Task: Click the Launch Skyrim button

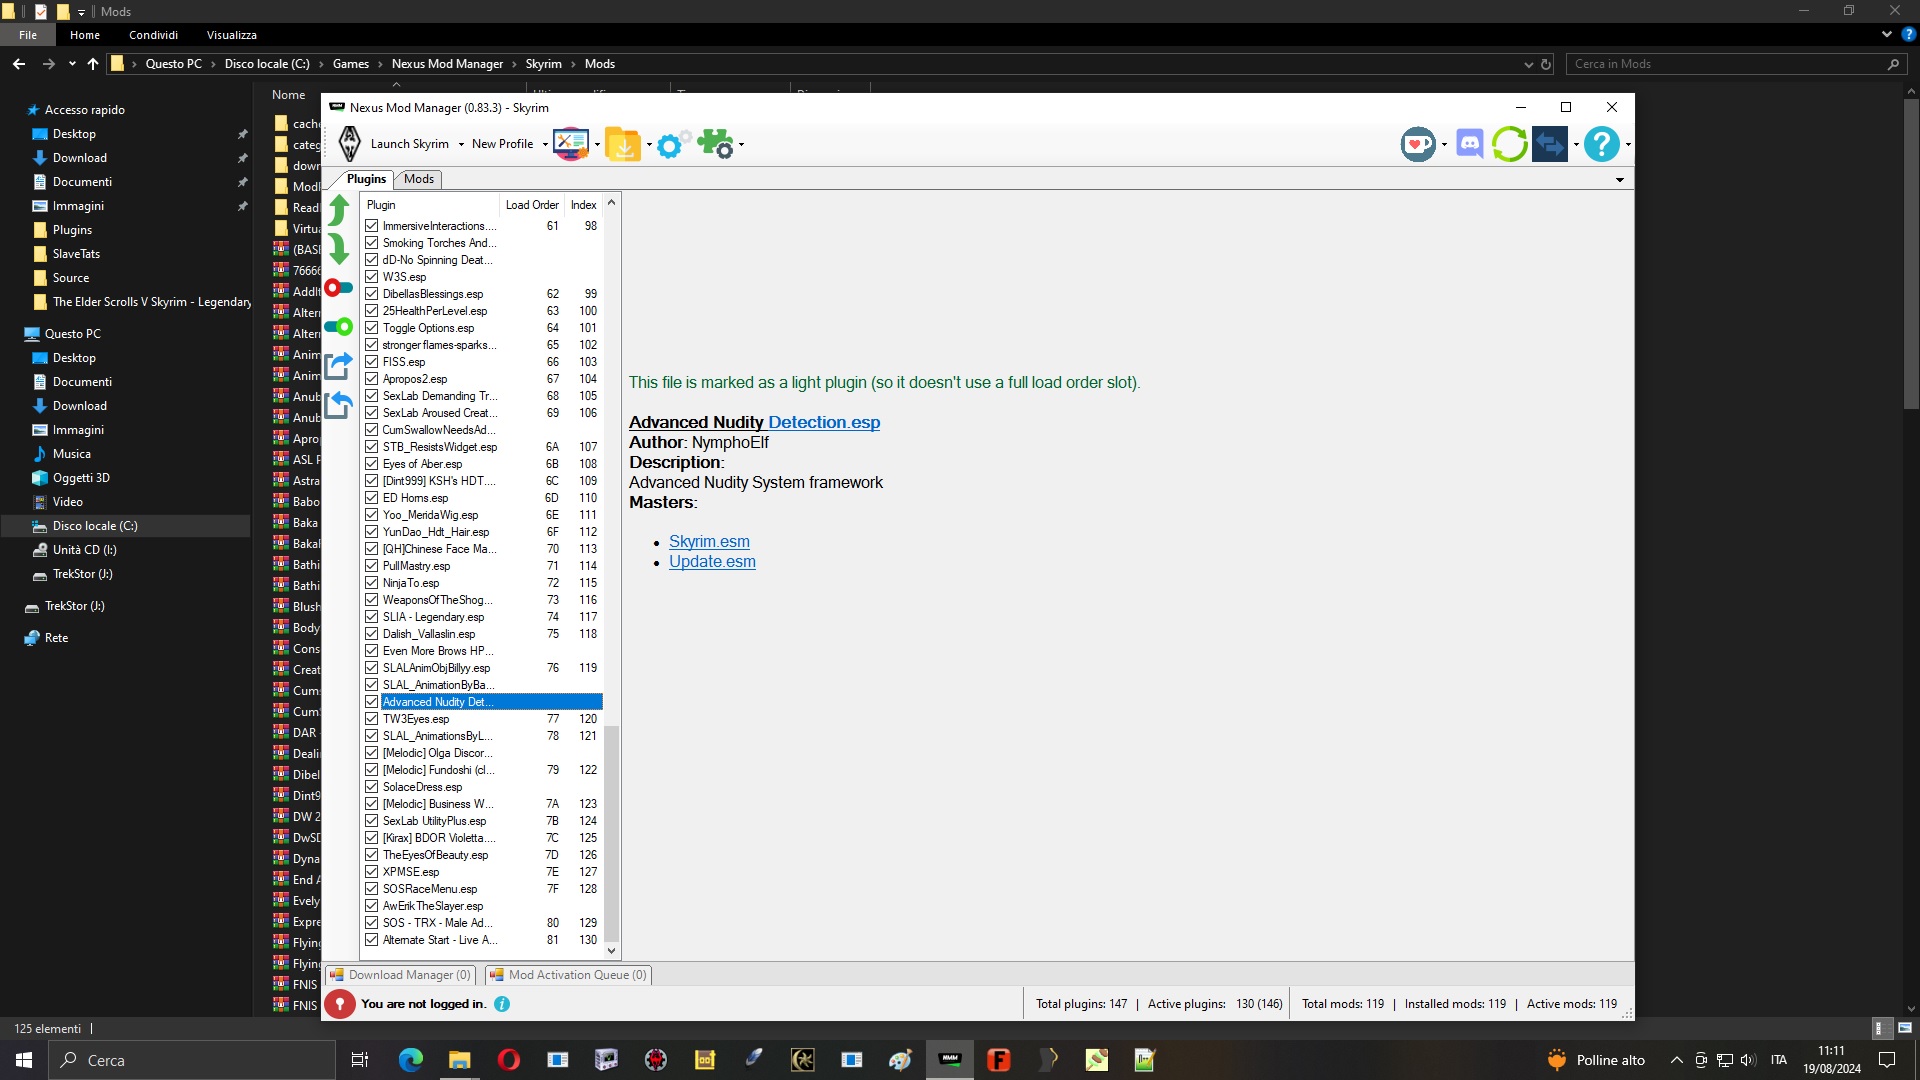Action: [x=410, y=144]
